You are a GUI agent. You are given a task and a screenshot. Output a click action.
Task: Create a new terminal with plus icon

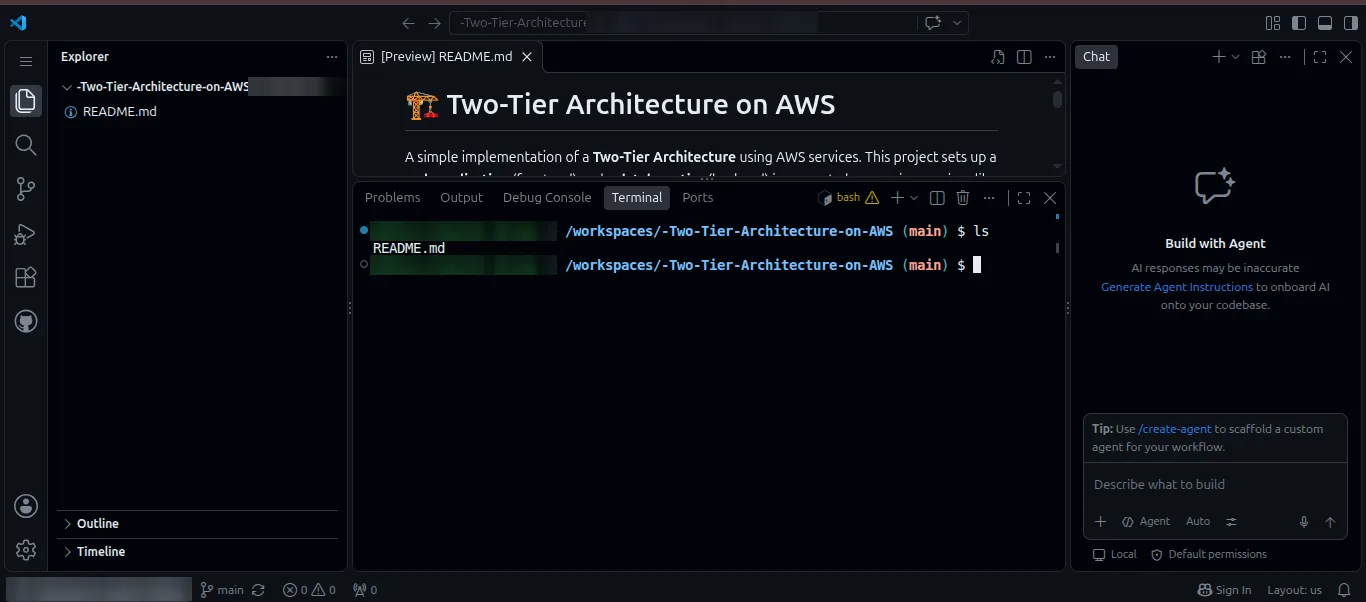pos(897,198)
